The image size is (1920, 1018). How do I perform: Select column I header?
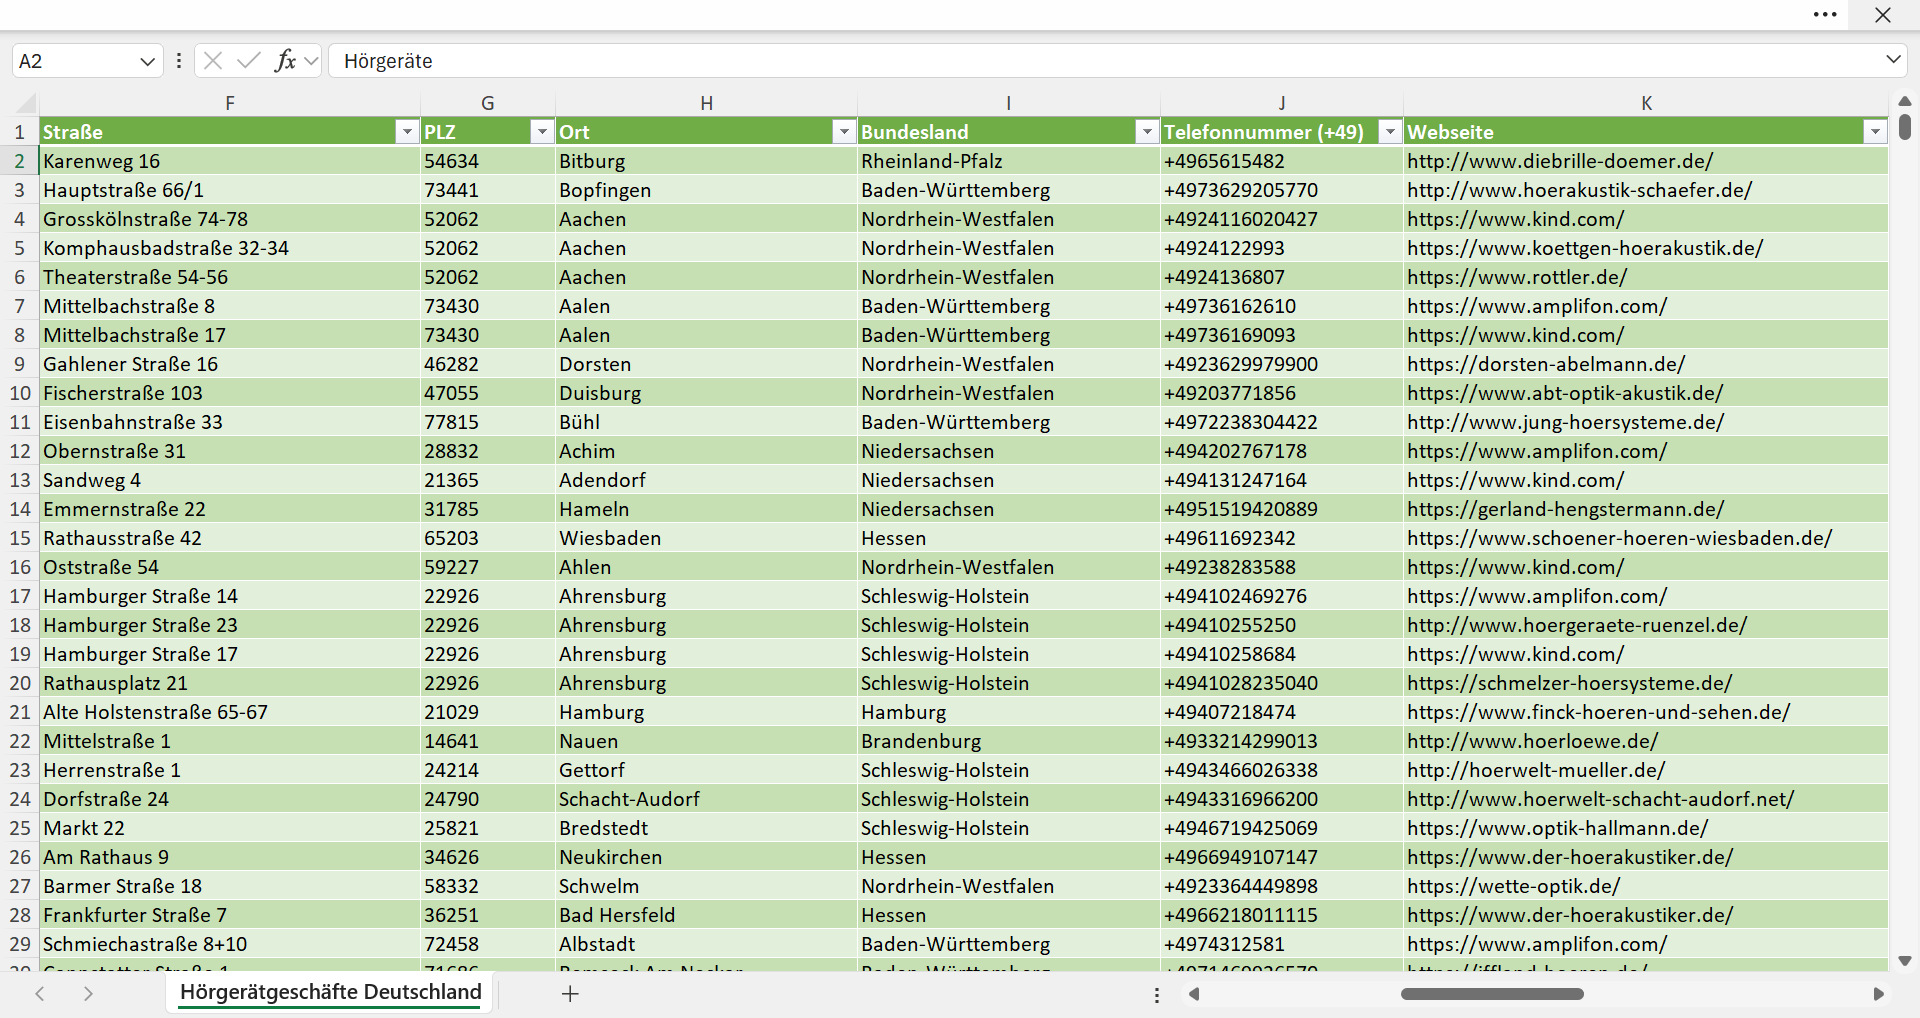pos(1009,103)
